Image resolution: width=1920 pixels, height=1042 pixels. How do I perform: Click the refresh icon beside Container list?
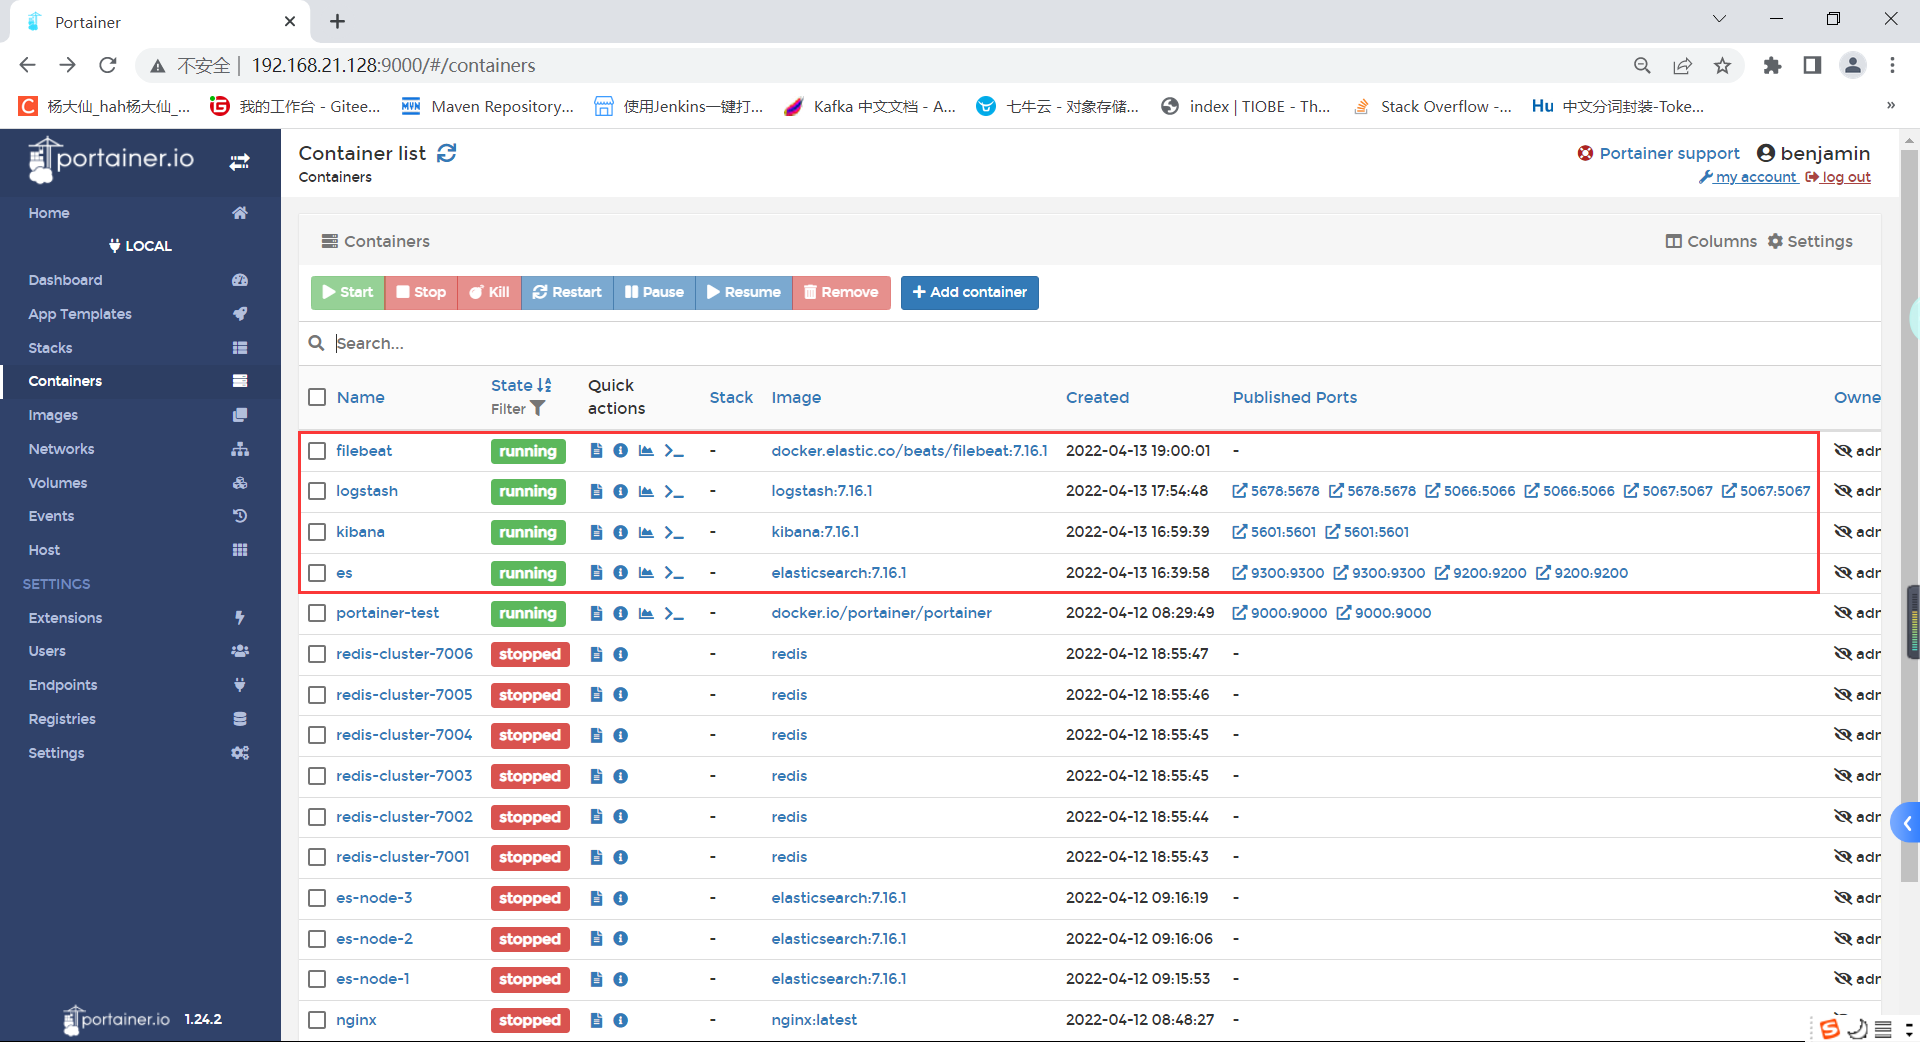[x=447, y=153]
